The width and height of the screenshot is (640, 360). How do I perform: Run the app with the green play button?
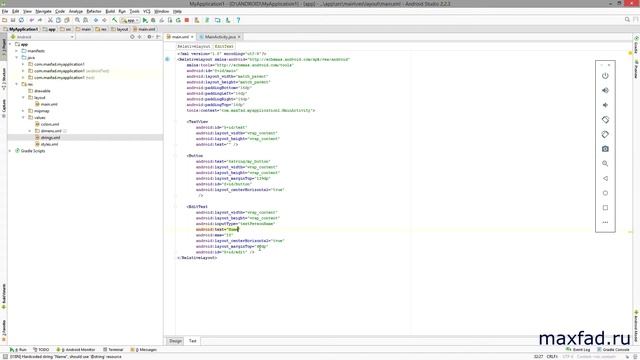[145, 20]
